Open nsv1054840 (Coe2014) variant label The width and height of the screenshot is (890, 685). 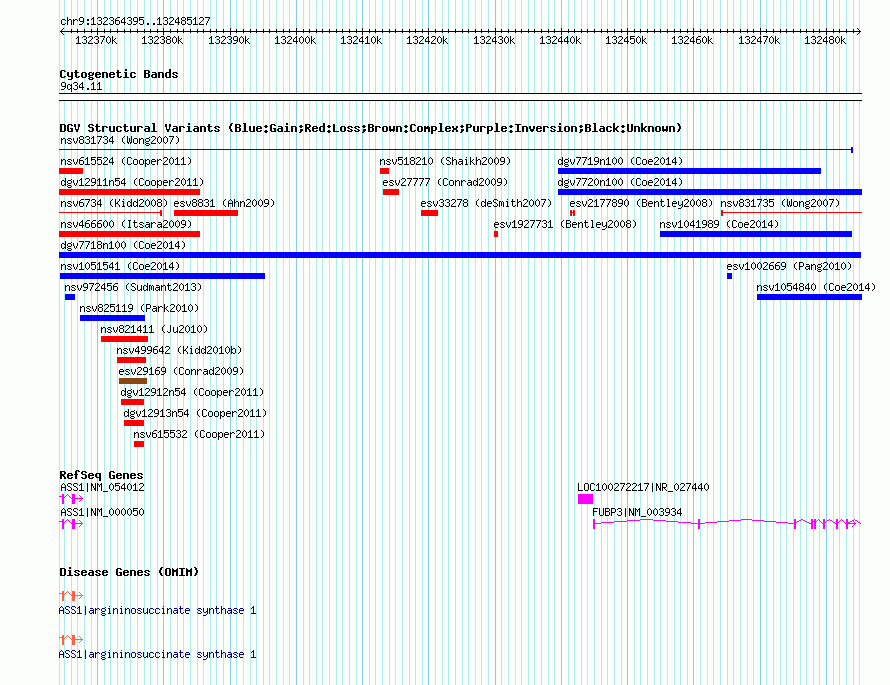816,287
